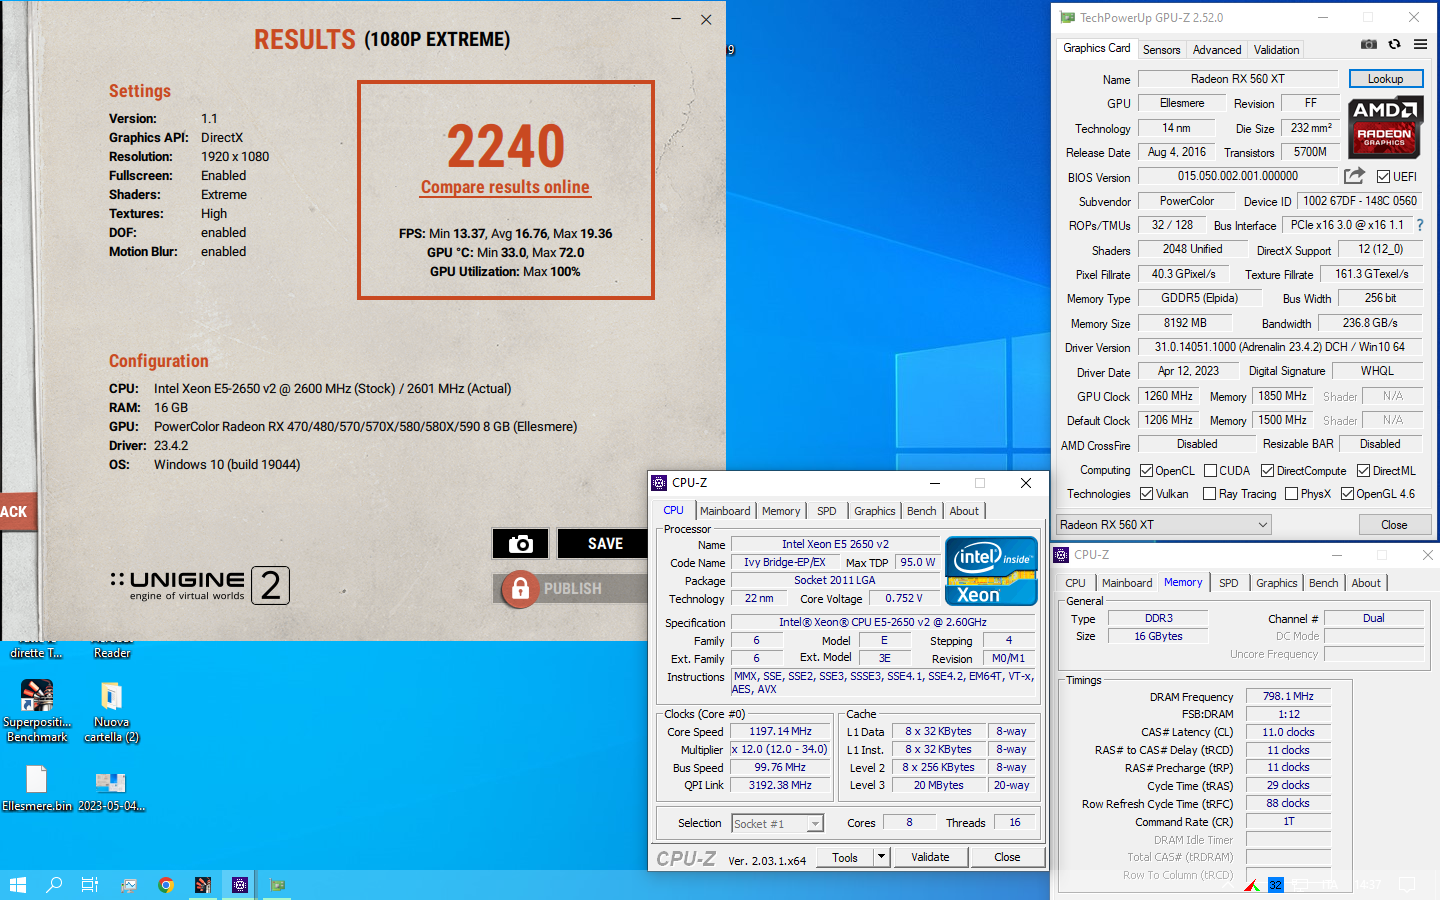Toggle the OpenGL 4.6 checkbox

(1348, 494)
